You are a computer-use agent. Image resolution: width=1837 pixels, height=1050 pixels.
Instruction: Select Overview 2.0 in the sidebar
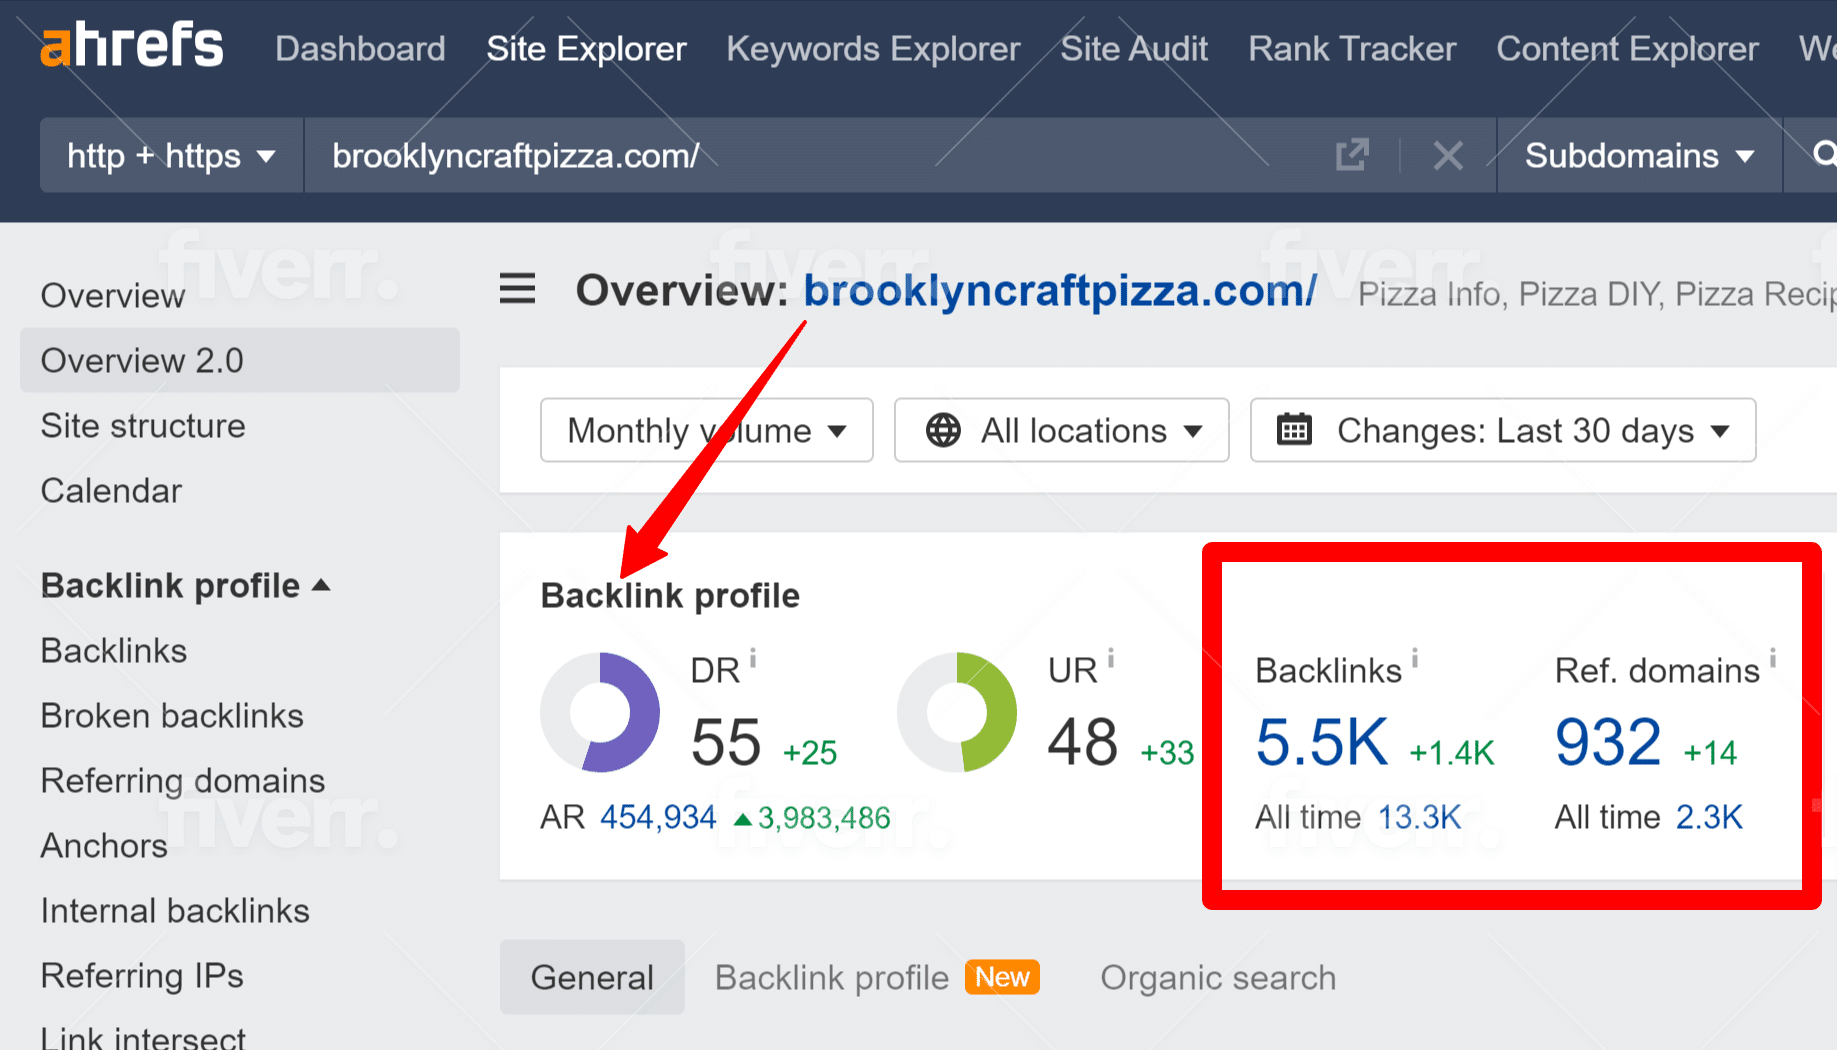click(x=240, y=360)
